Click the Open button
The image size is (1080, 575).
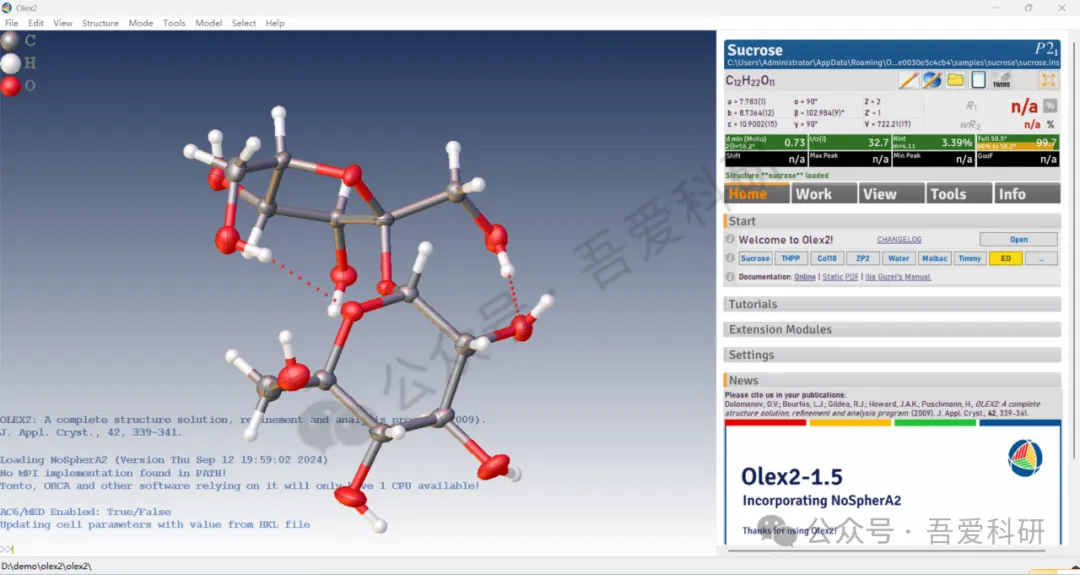(x=1019, y=240)
